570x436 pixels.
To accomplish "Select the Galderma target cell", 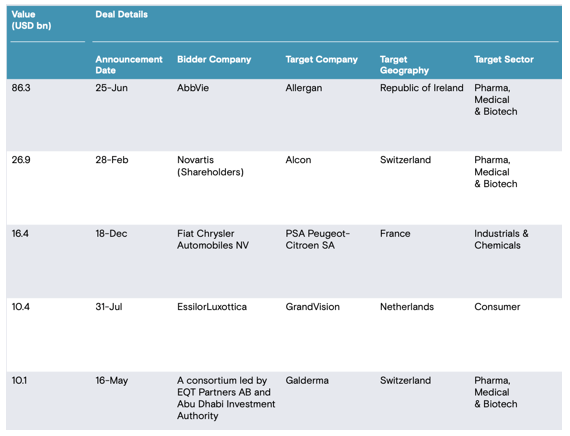I will point(307,380).
